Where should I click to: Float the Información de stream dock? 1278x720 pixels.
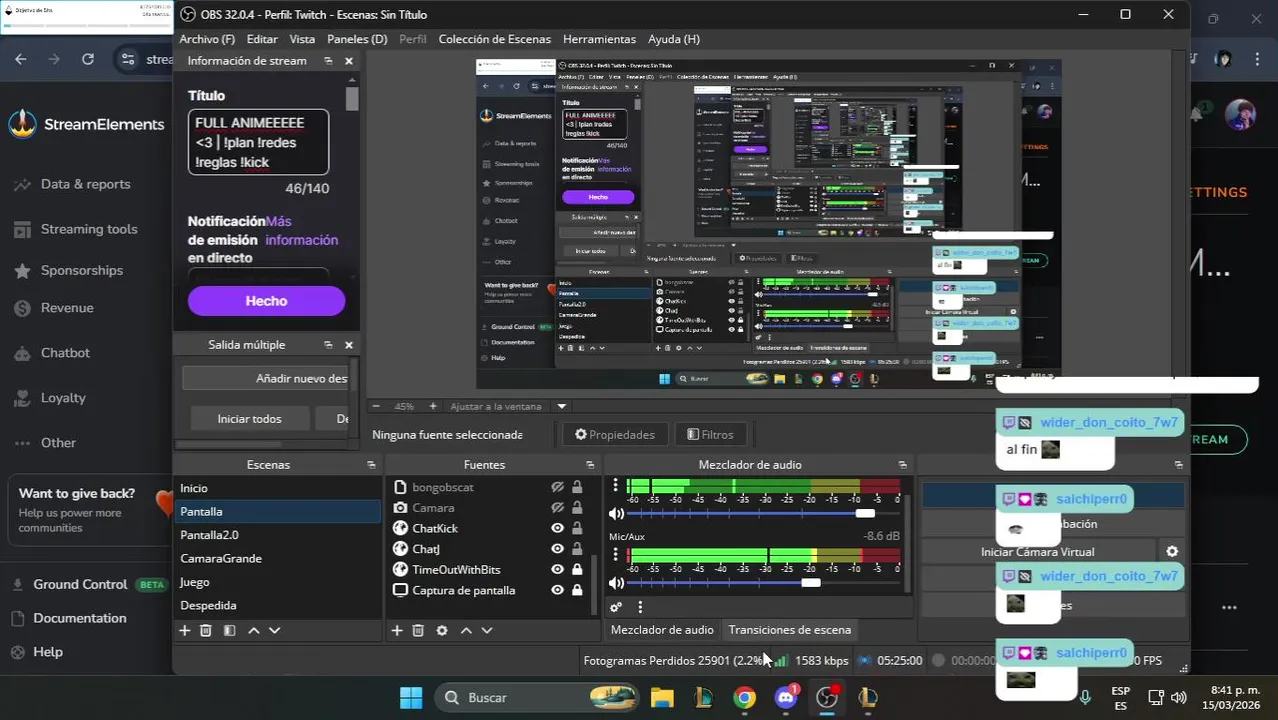(x=328, y=61)
